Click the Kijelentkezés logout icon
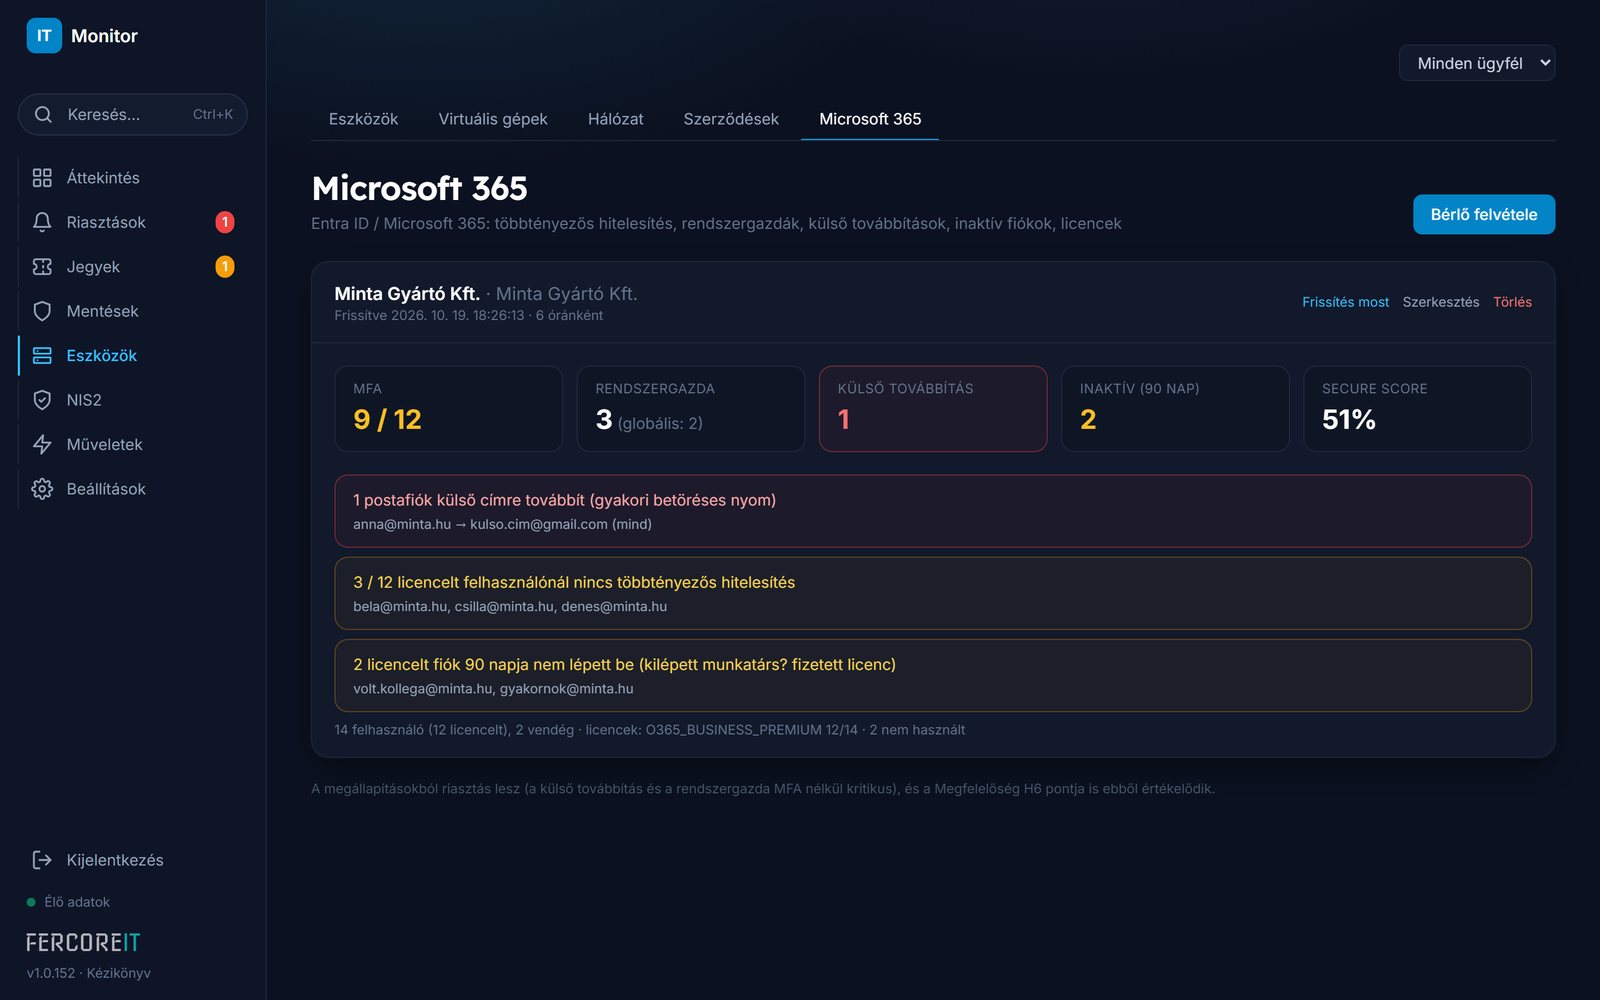This screenshot has width=1600, height=1000. (42, 860)
